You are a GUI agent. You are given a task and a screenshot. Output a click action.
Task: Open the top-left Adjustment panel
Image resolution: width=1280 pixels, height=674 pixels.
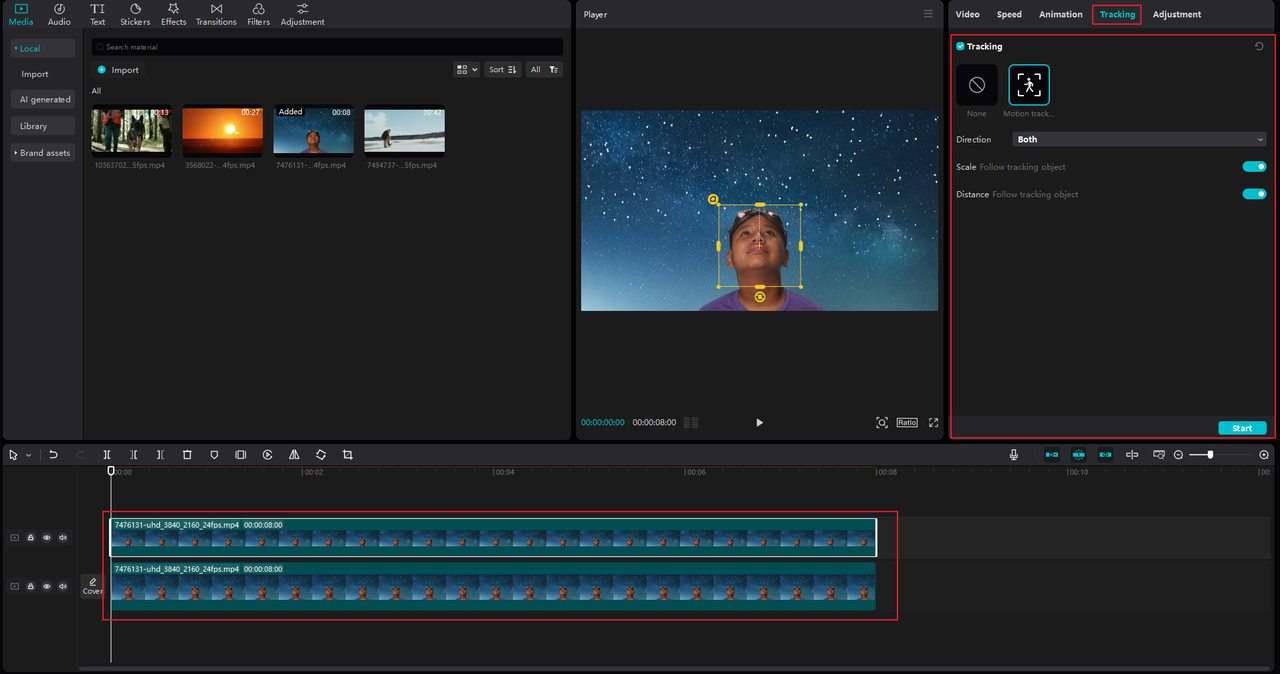(x=302, y=14)
